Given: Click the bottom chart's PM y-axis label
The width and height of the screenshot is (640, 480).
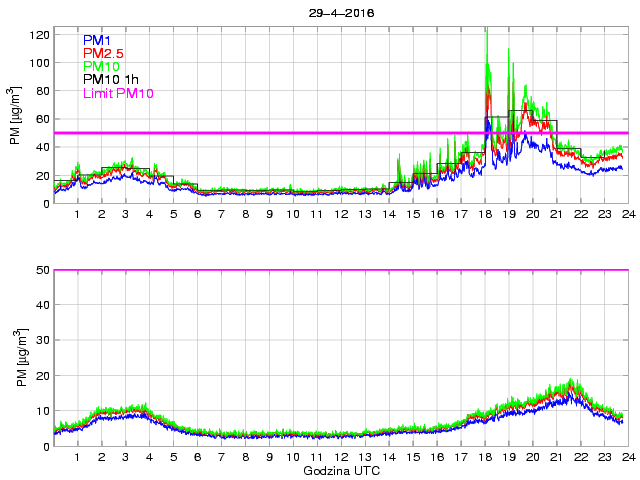Looking at the screenshot, I should pos(16,358).
